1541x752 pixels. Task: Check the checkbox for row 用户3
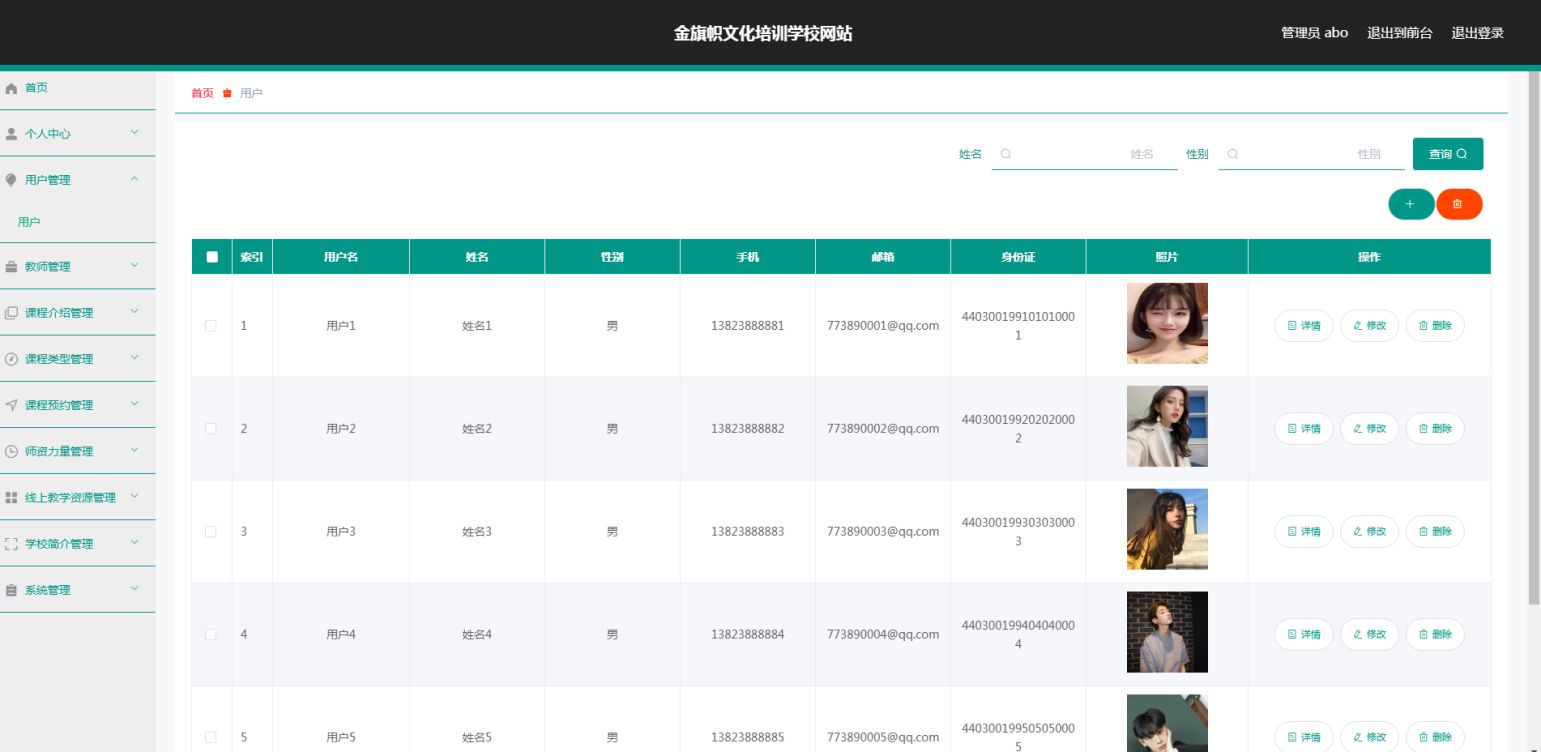coord(211,532)
